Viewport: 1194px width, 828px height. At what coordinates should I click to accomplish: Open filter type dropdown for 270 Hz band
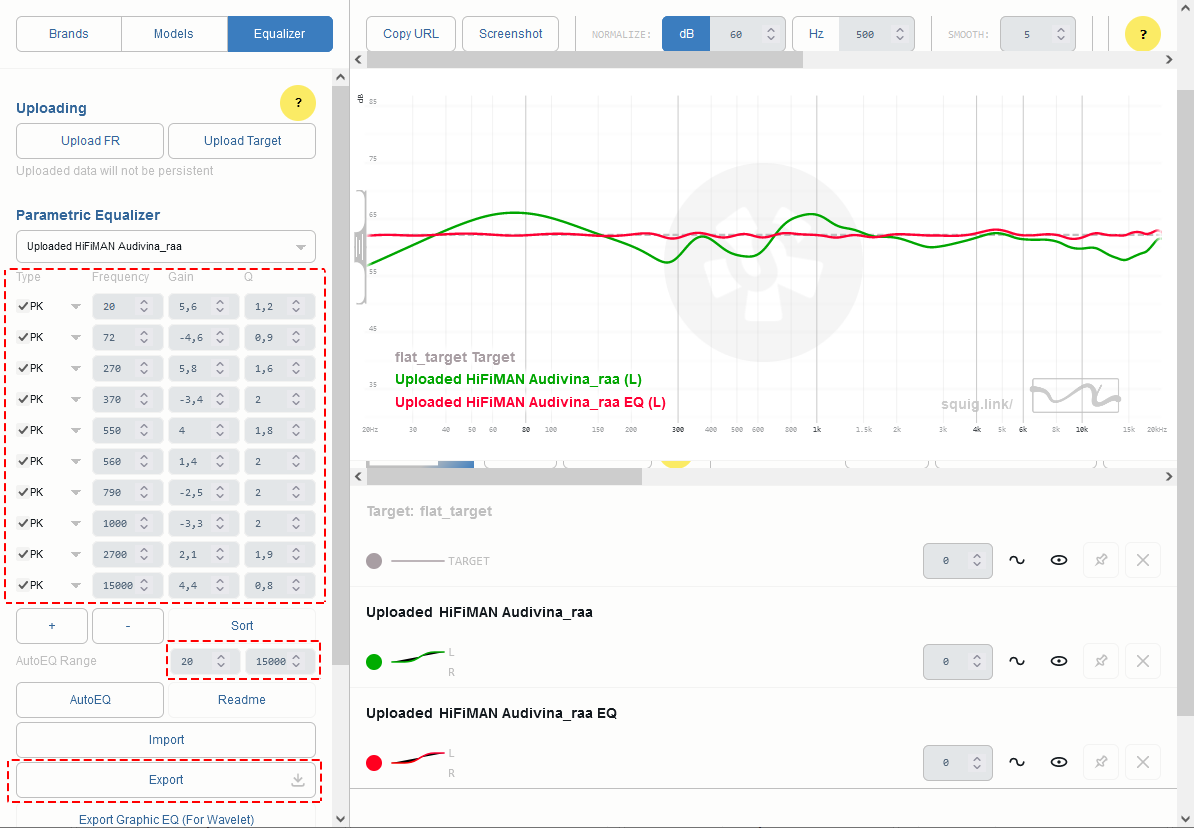[75, 369]
